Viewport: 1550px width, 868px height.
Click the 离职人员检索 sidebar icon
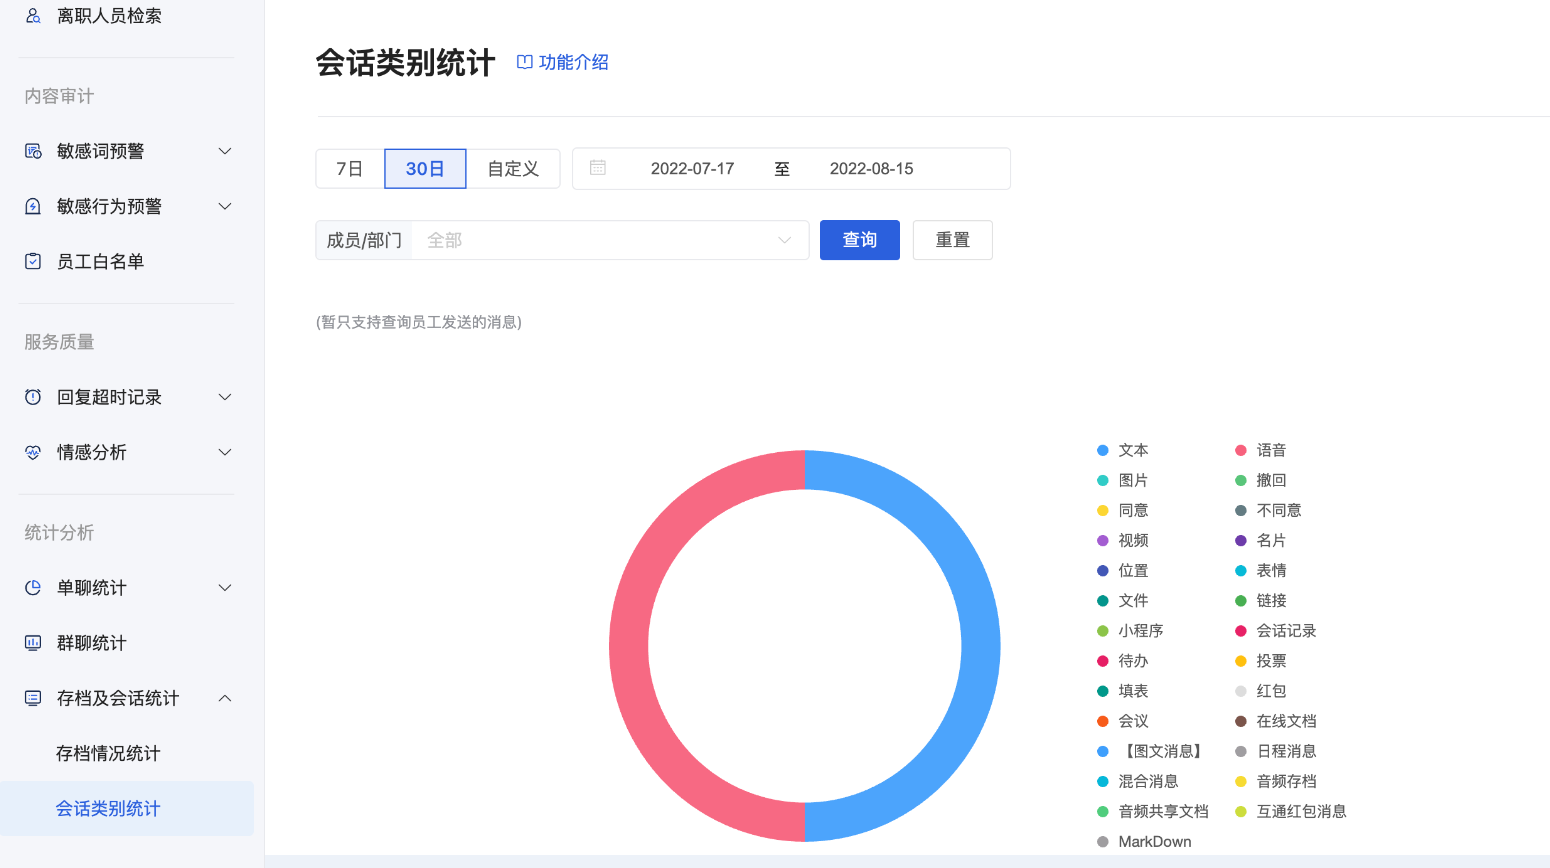(x=33, y=16)
